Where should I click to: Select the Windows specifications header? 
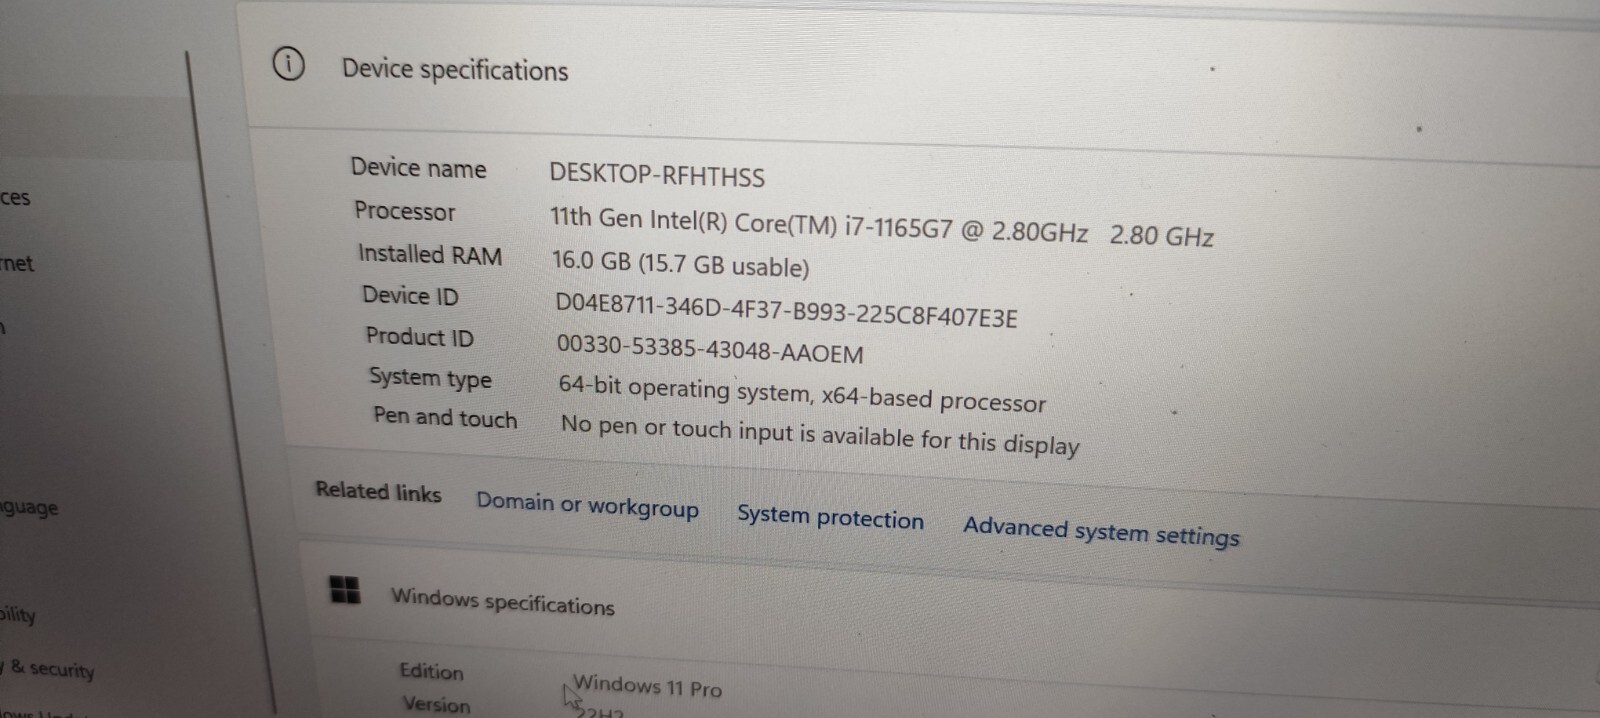pyautogui.click(x=502, y=602)
